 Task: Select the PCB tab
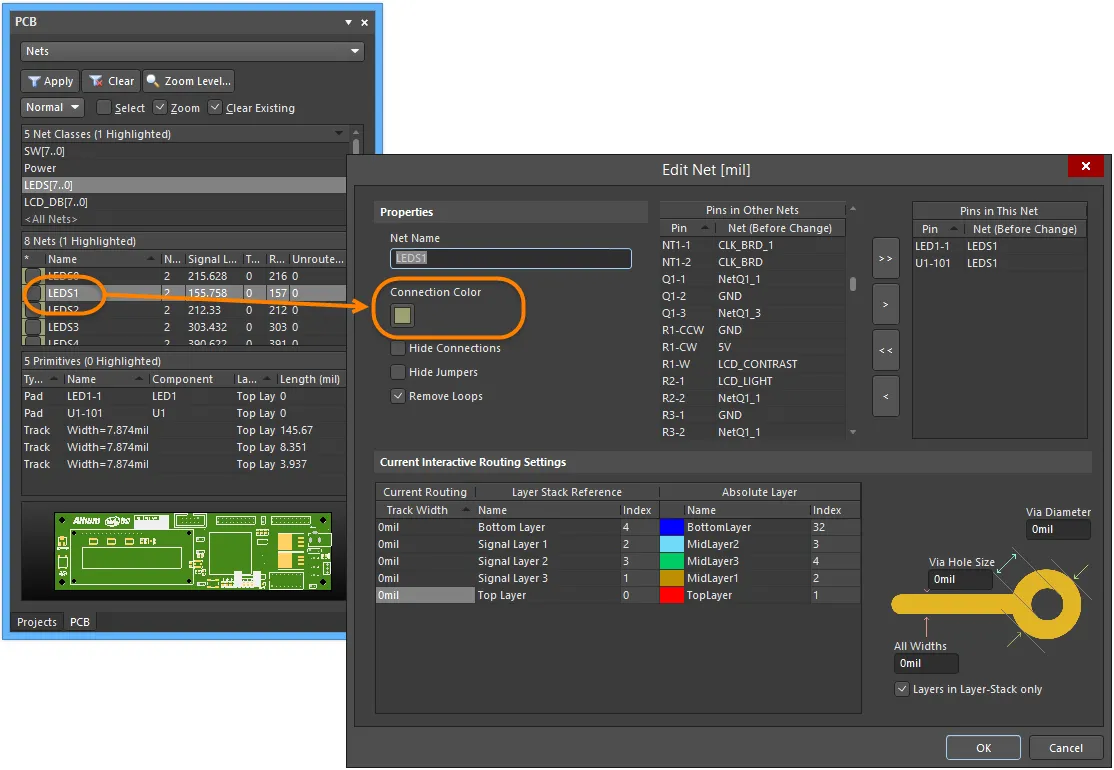click(80, 622)
